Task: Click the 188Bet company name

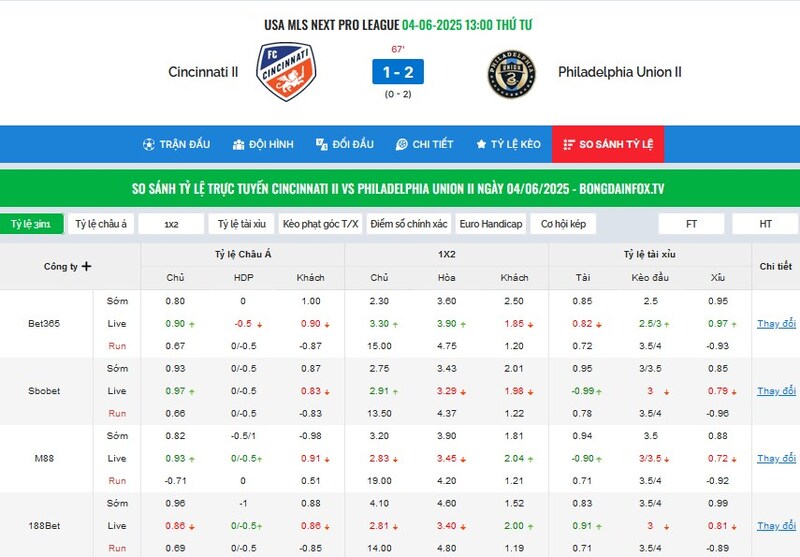Action: pyautogui.click(x=44, y=525)
